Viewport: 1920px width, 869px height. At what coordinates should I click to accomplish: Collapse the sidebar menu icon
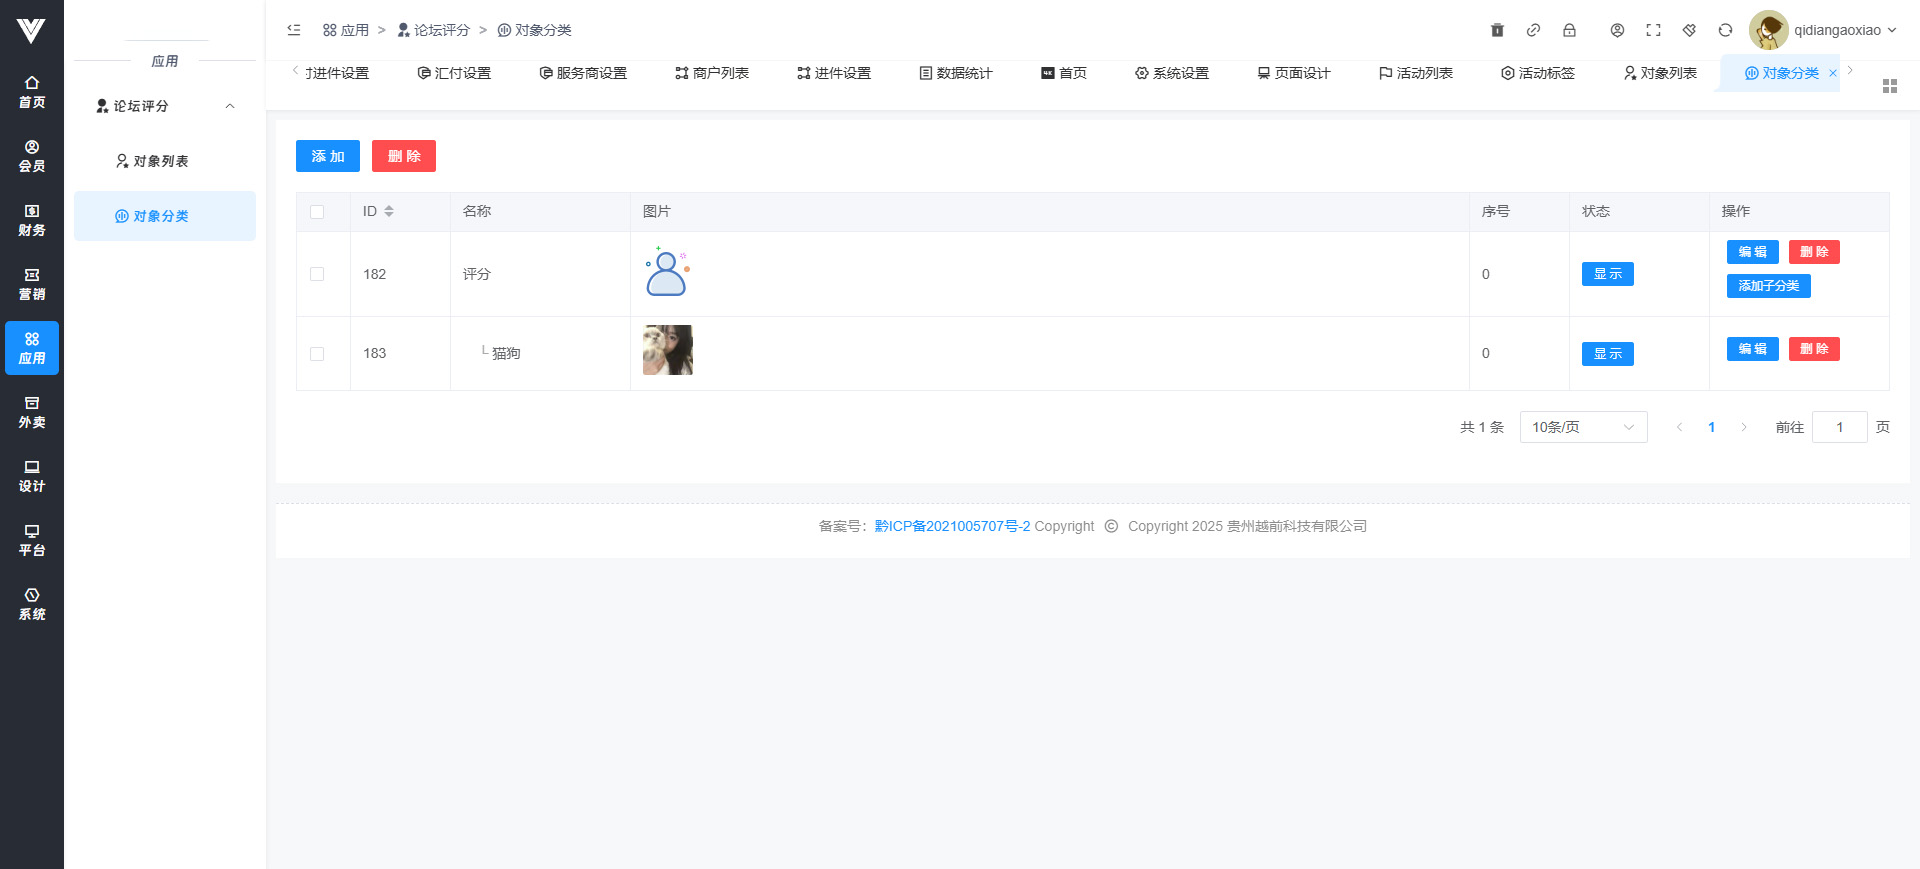[294, 30]
